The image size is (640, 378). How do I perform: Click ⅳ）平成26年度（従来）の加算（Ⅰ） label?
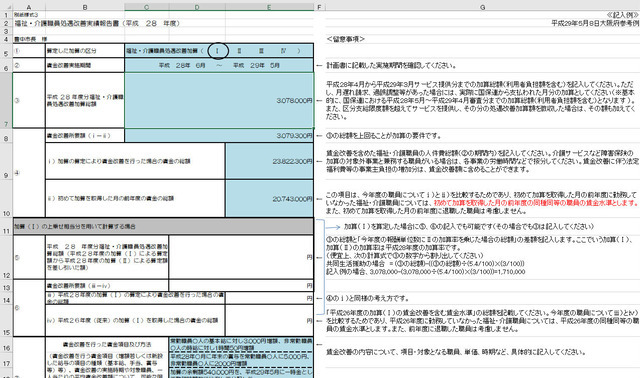click(135, 320)
